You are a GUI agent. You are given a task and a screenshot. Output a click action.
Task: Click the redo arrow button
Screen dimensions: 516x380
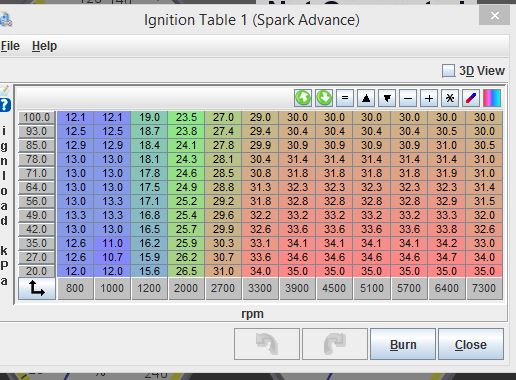pos(335,344)
